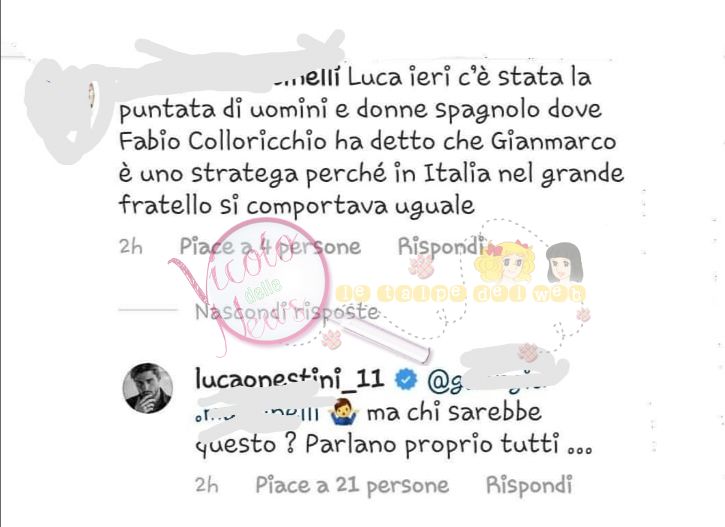Click the shrugging man emoji
This screenshot has height=527, width=725.
[343, 412]
